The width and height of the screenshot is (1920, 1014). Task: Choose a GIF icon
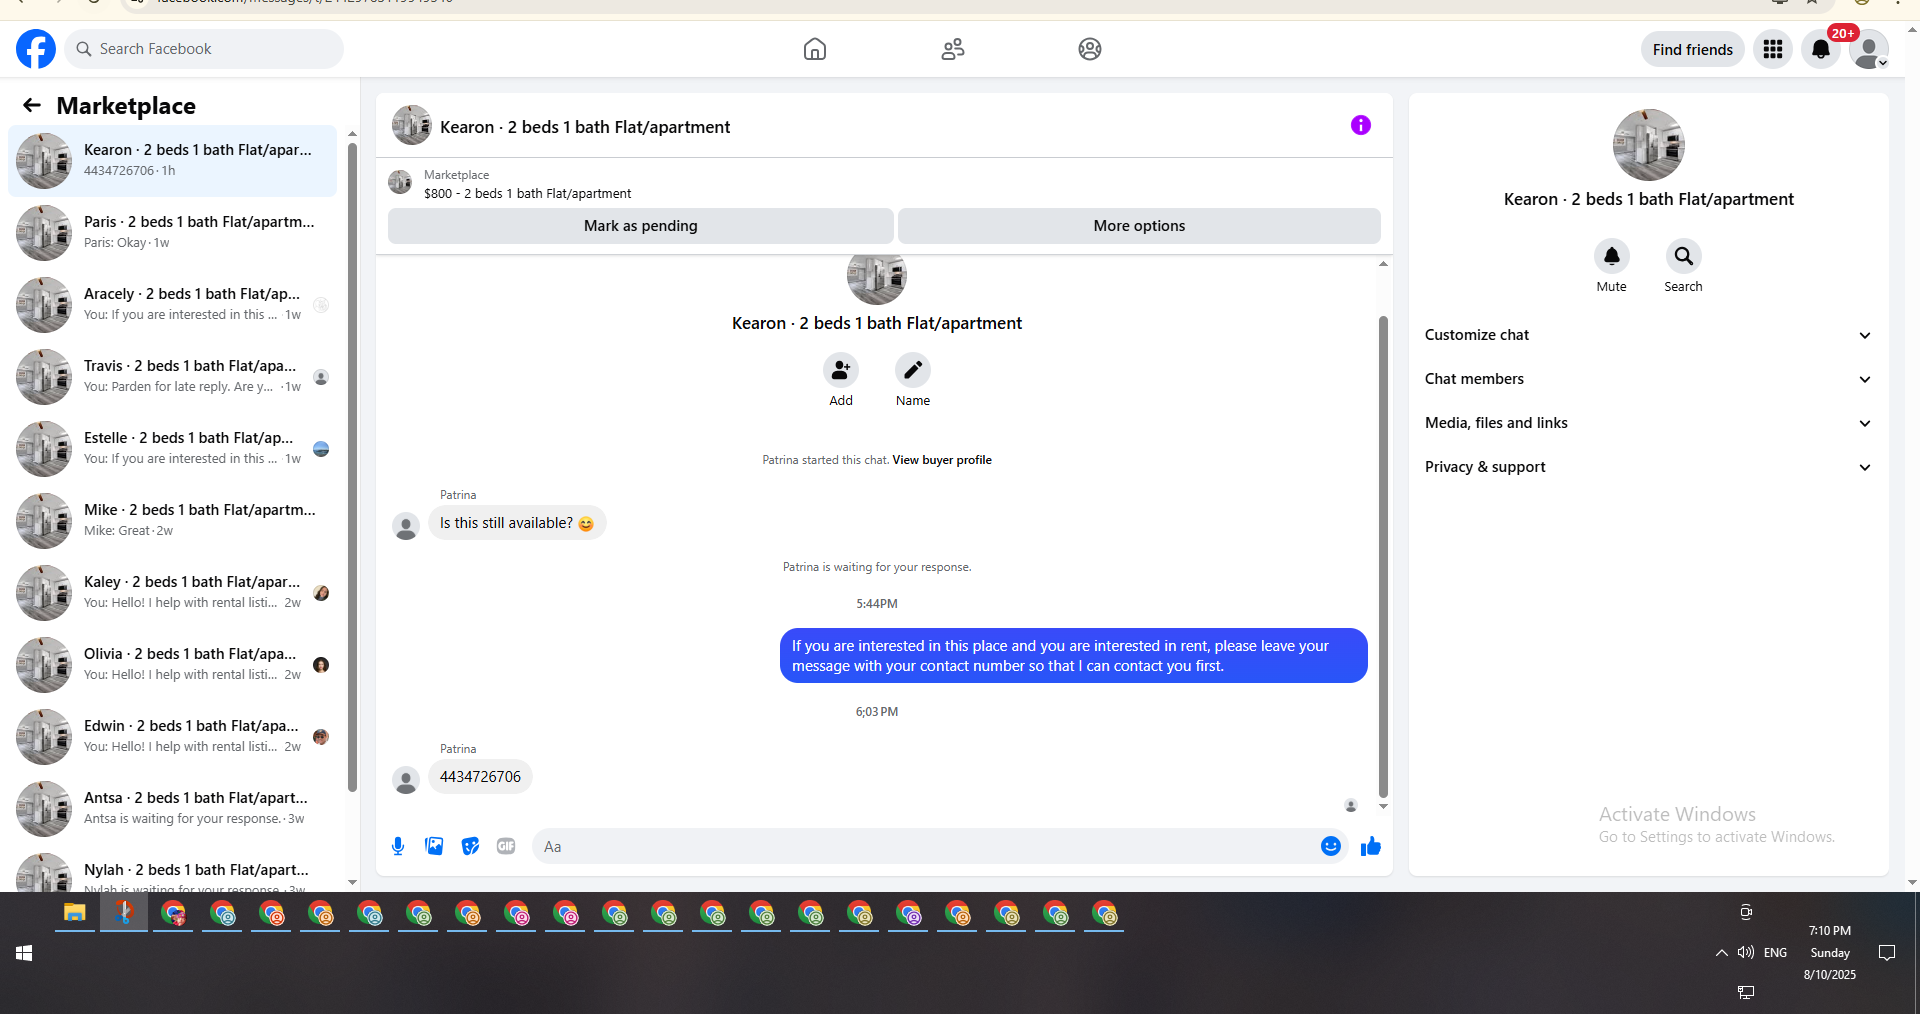coord(506,846)
